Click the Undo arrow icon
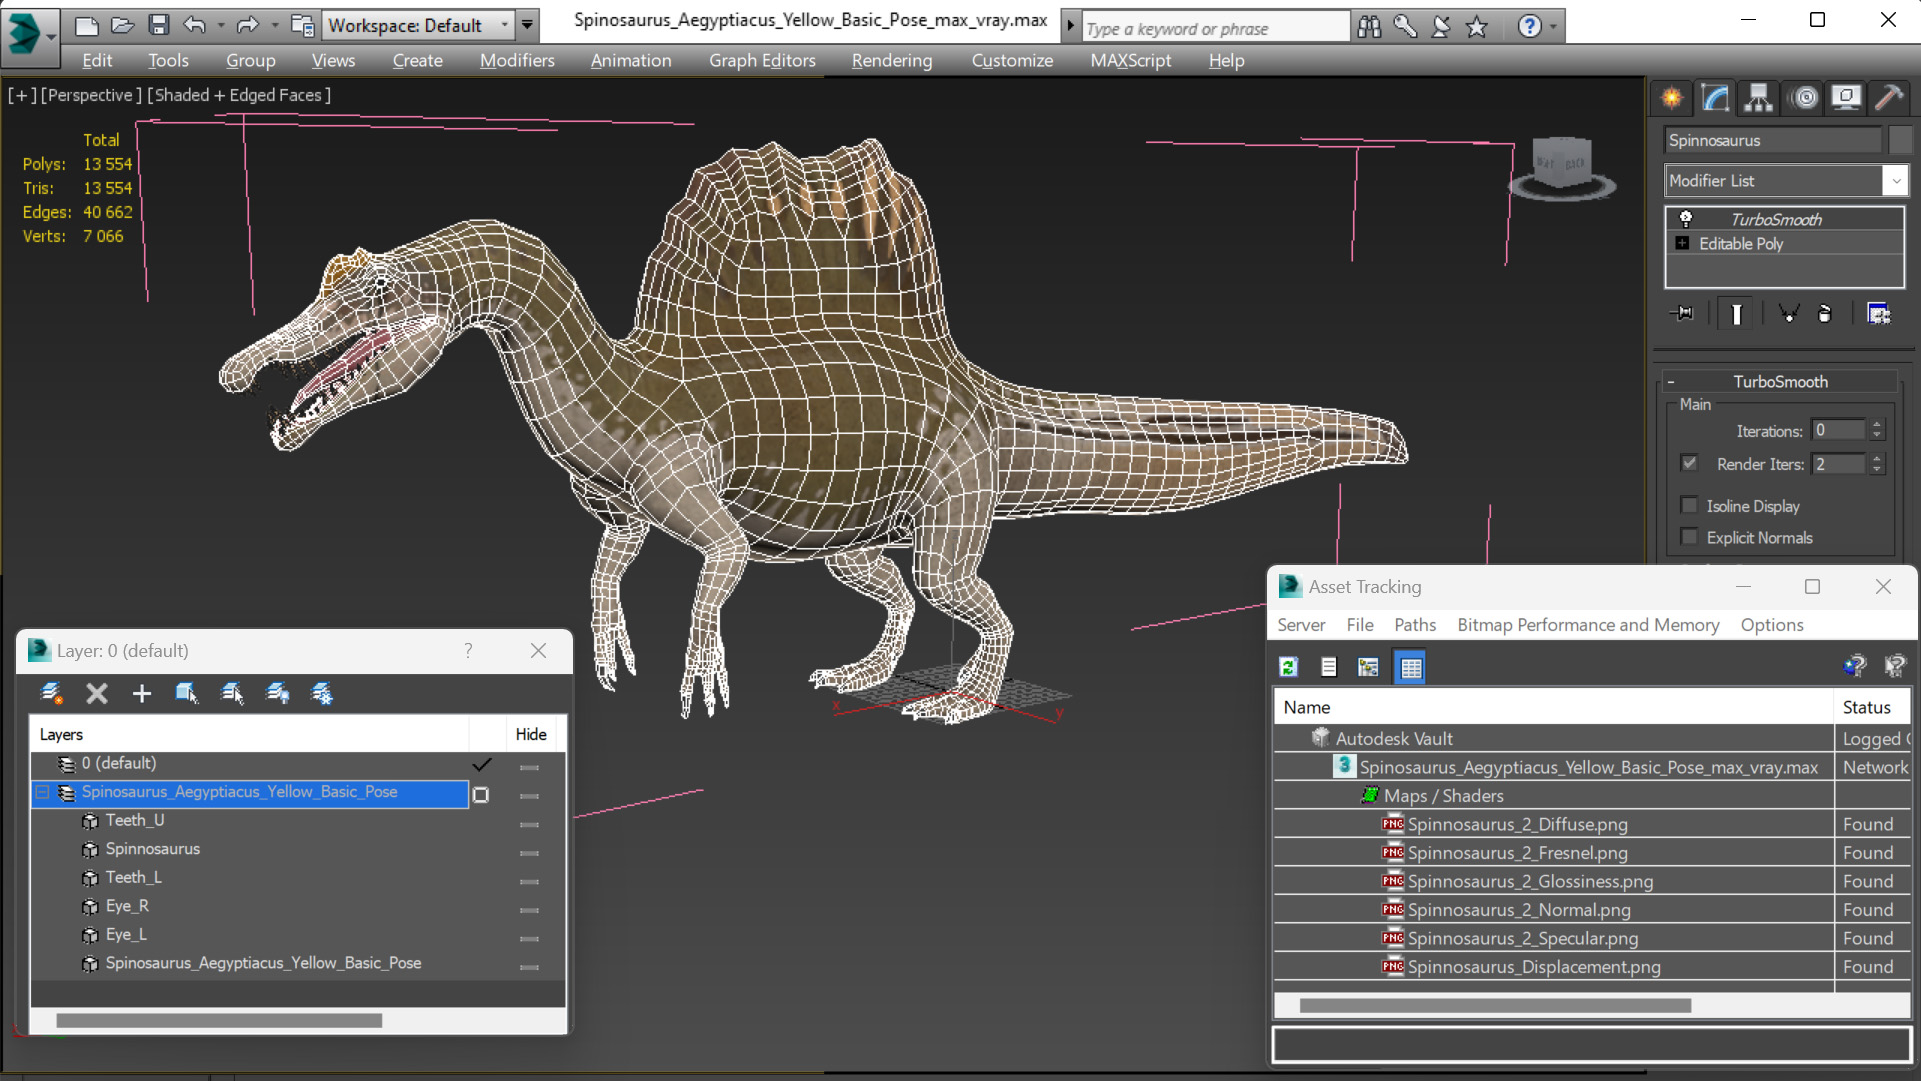The width and height of the screenshot is (1921, 1081). 195,25
